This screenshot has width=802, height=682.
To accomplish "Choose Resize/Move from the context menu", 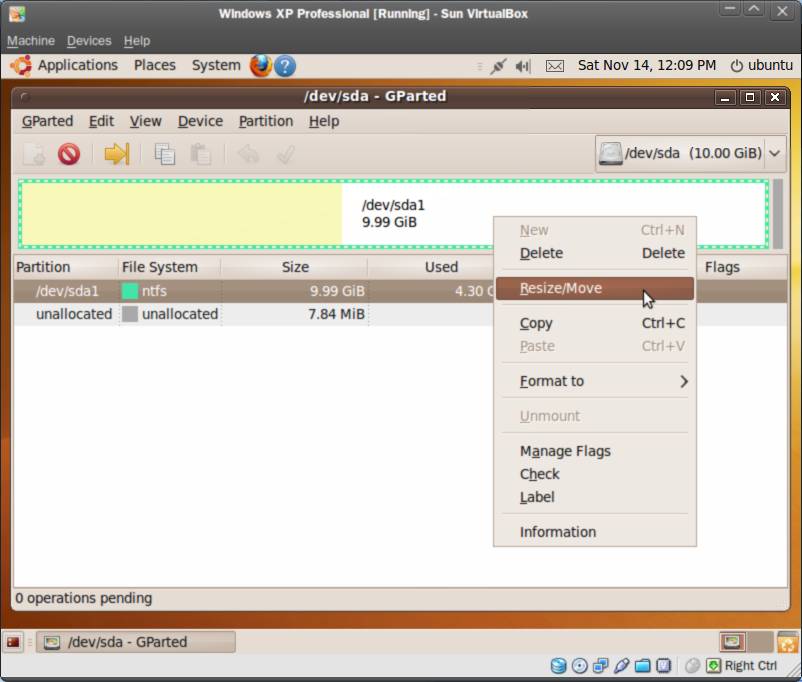I will tap(595, 289).
